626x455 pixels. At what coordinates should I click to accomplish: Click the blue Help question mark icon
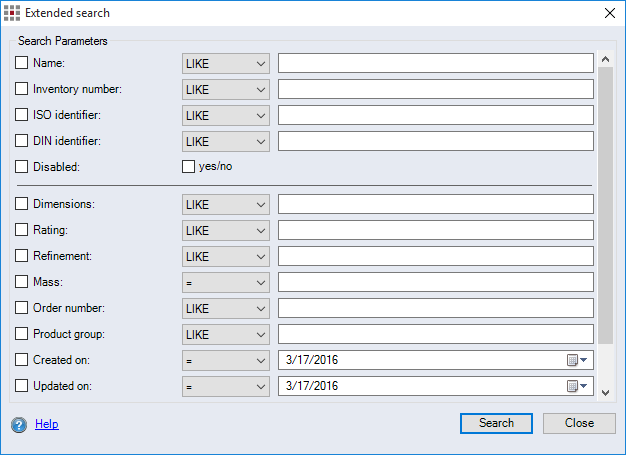coord(19,425)
